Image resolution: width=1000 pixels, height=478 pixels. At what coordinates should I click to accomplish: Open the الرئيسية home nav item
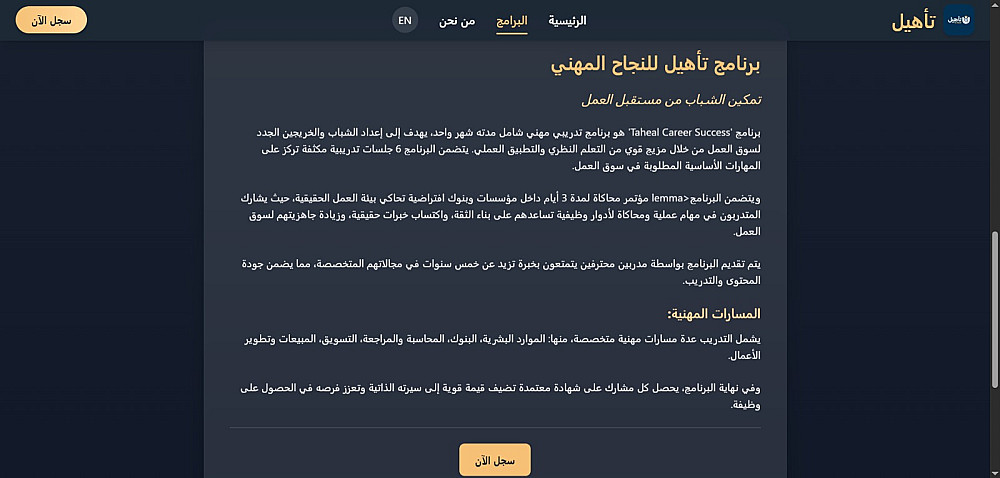(567, 21)
